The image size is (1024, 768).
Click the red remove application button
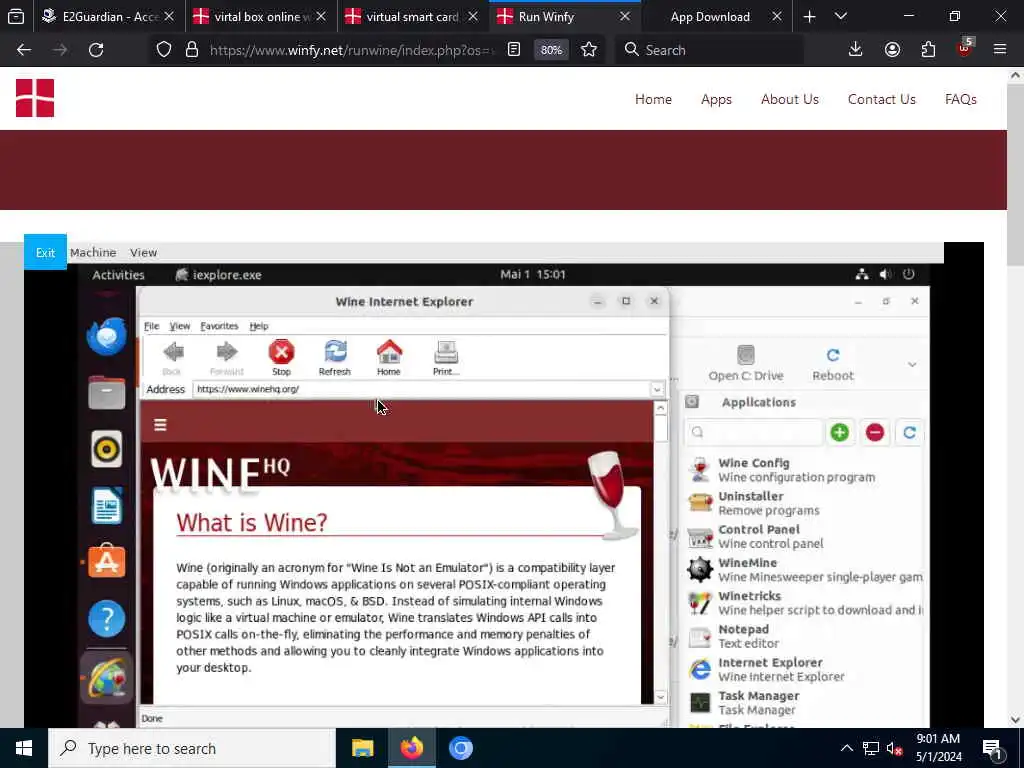(874, 432)
